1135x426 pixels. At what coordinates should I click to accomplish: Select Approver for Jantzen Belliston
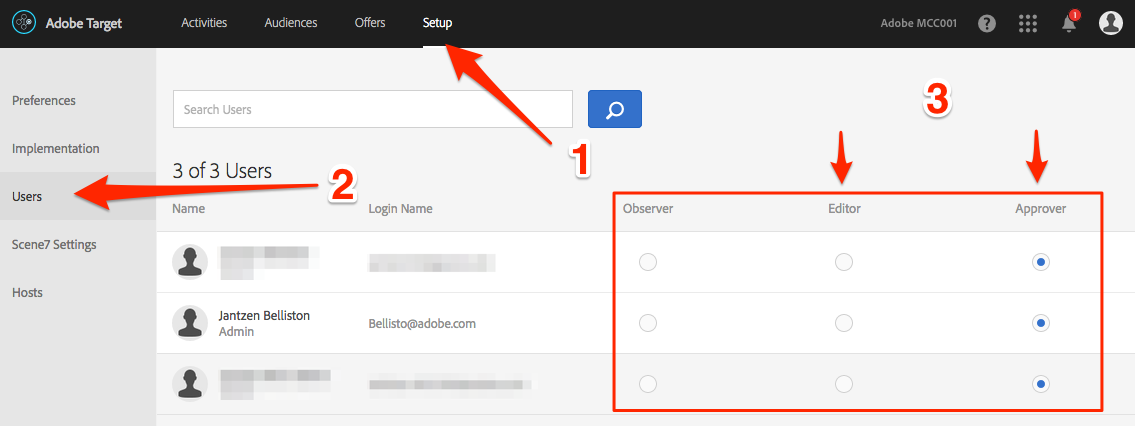click(x=1040, y=323)
